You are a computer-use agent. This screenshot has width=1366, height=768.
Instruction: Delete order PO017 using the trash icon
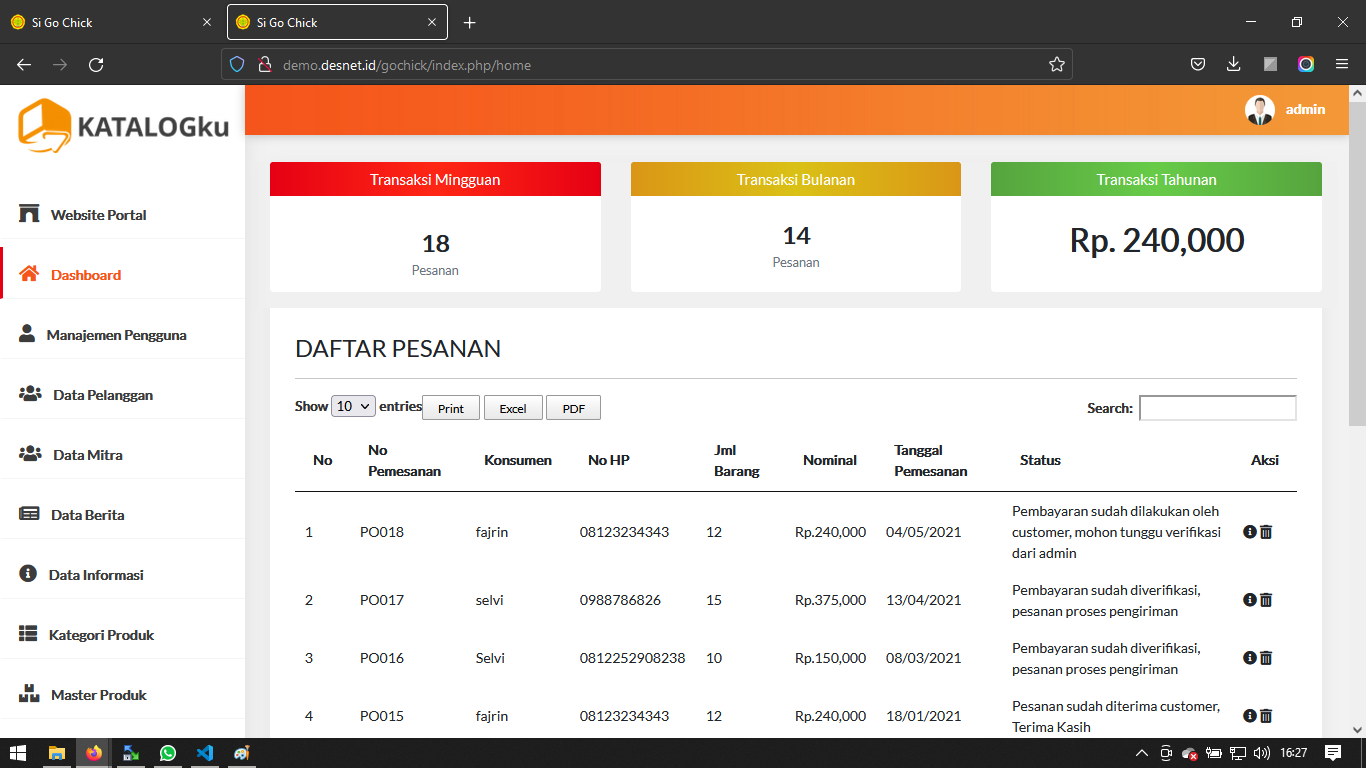tap(1266, 600)
